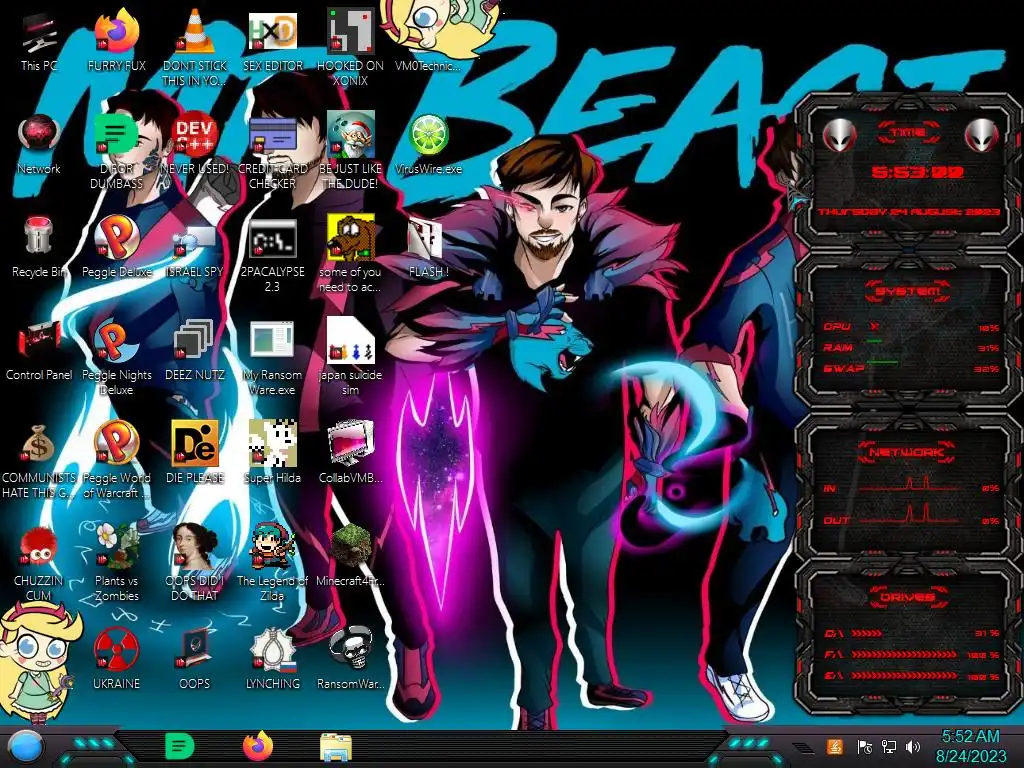
Task: Select the 2PACALYPSE 2.3 console icon
Action: tap(272, 255)
